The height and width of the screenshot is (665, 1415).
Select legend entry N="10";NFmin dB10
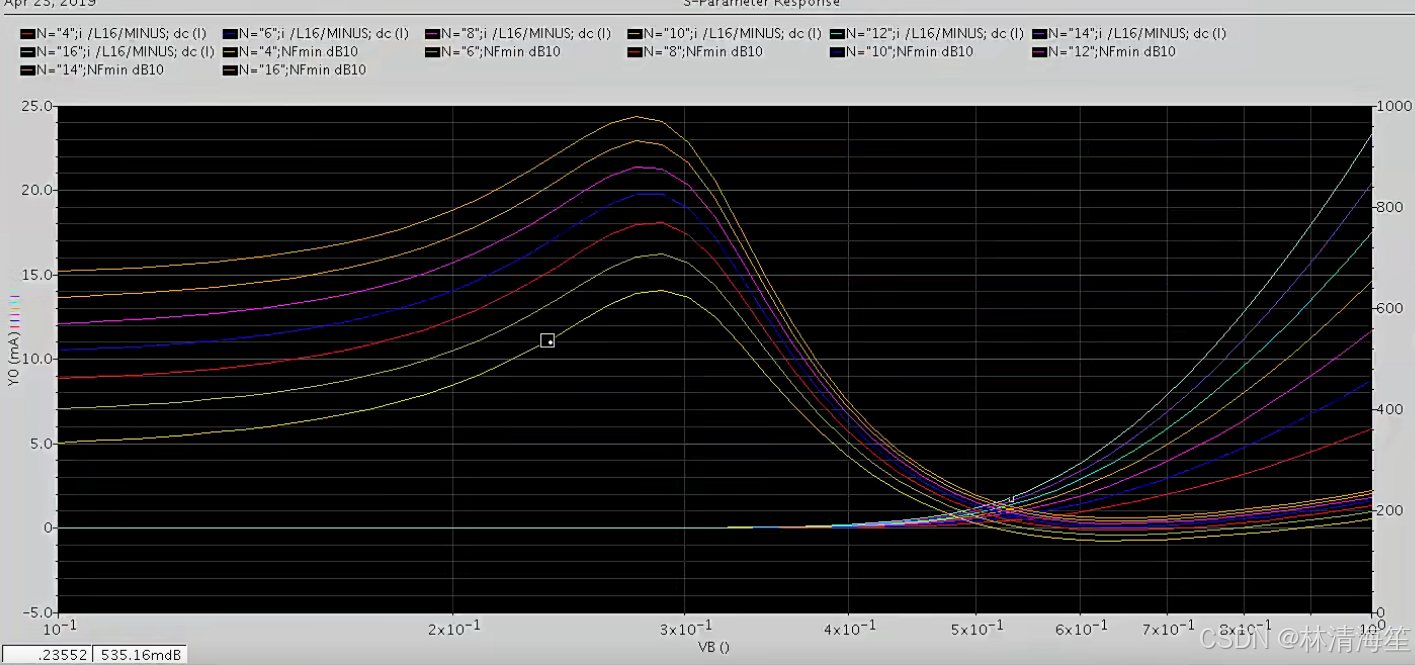(x=902, y=51)
